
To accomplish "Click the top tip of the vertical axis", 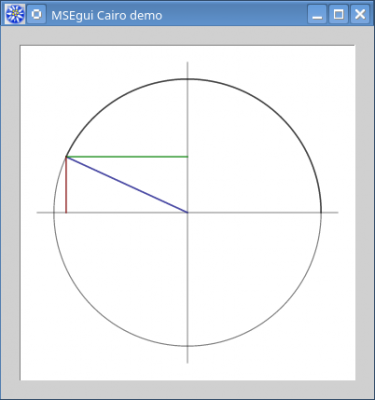I will (187, 63).
